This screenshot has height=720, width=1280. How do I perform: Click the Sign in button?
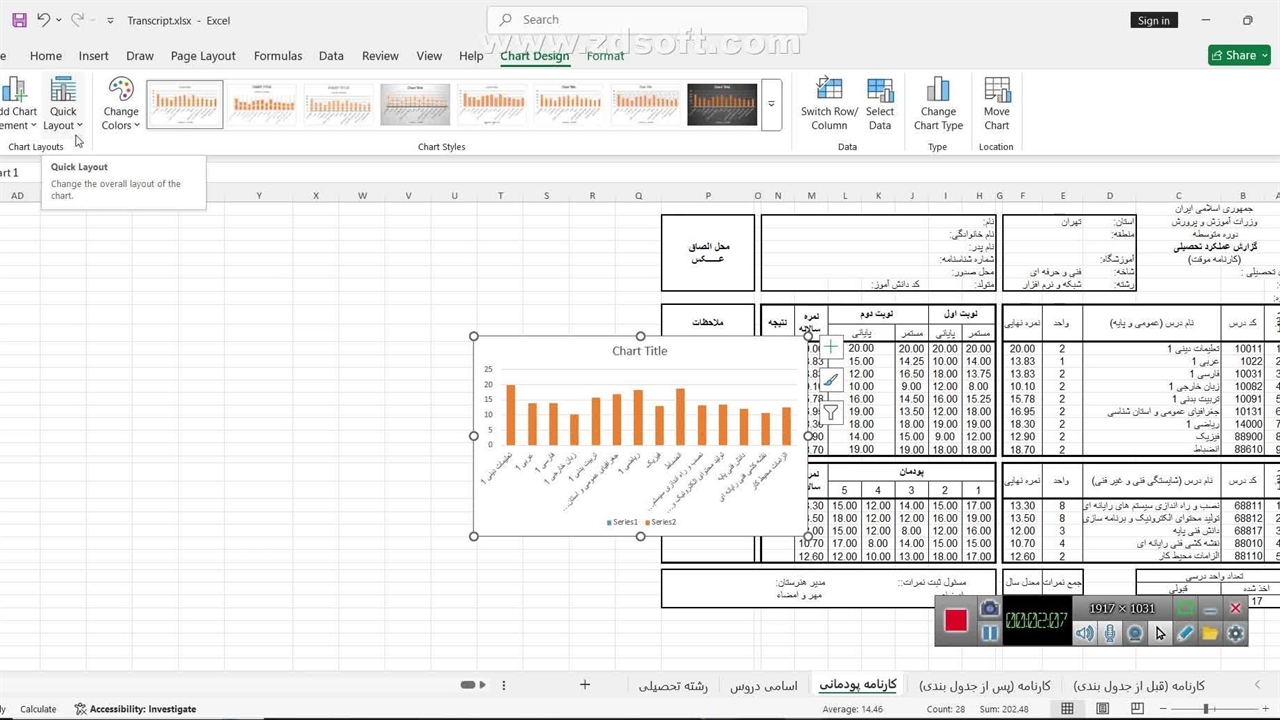click(x=1153, y=20)
